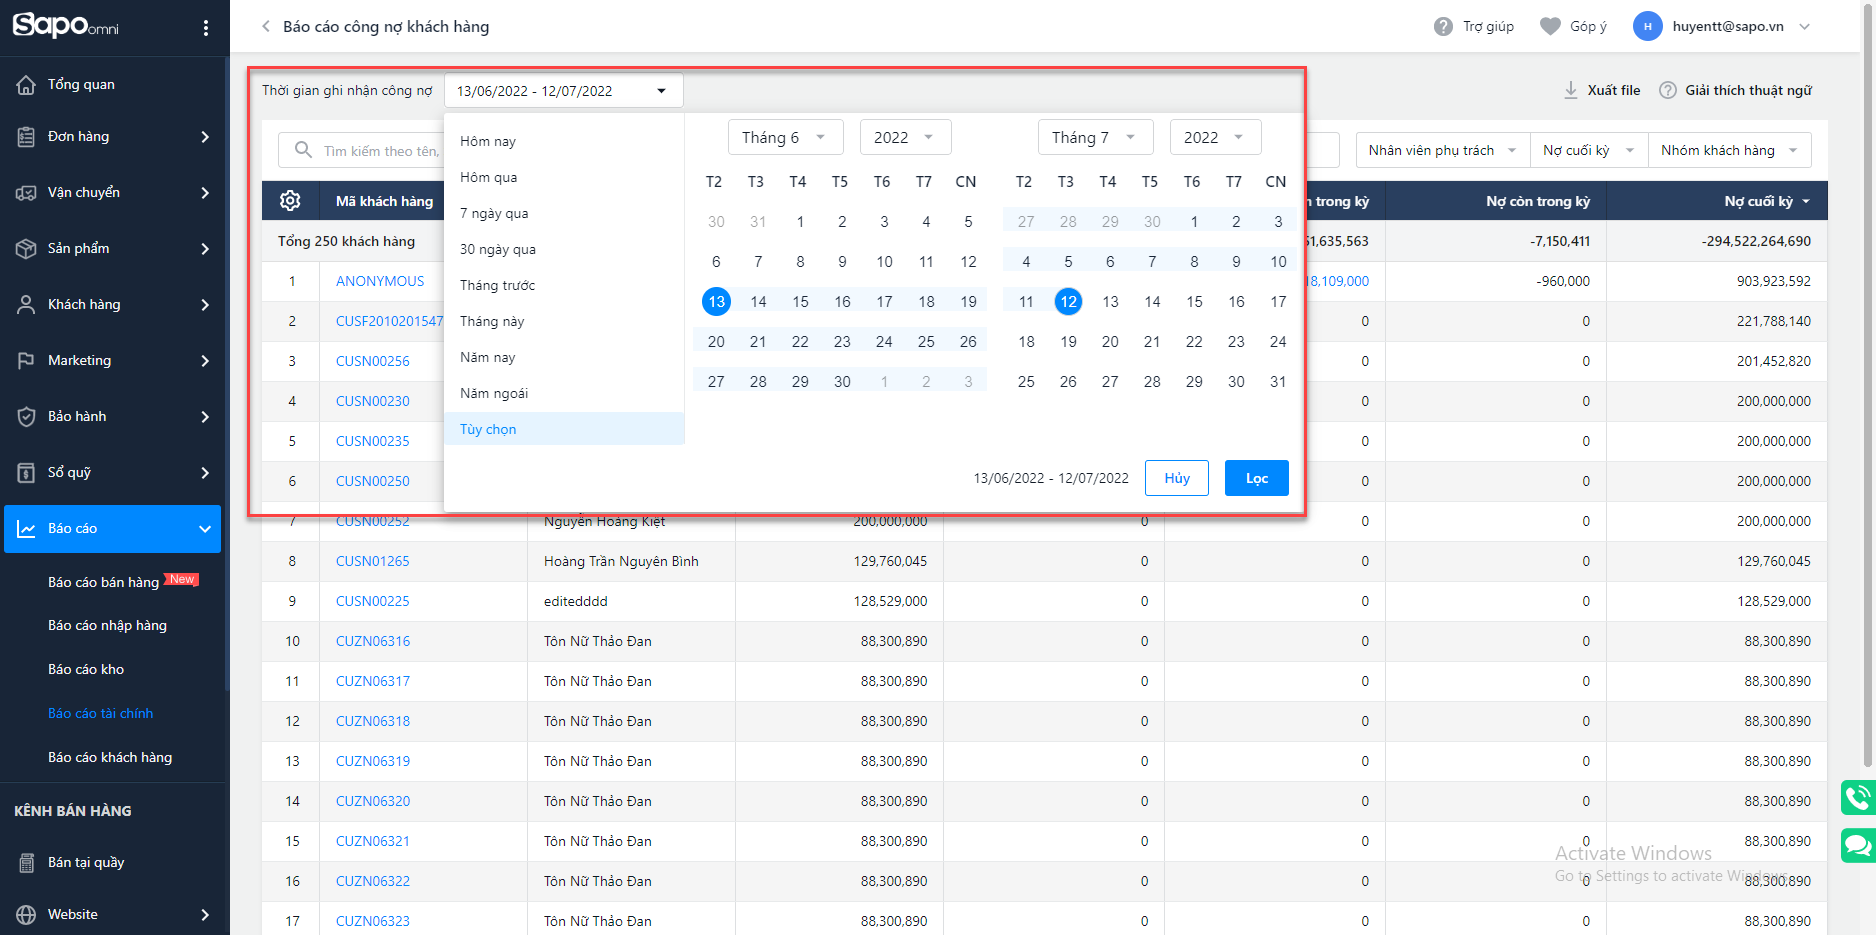The width and height of the screenshot is (1876, 935).
Task: Go back using the header arrow
Action: click(x=266, y=27)
